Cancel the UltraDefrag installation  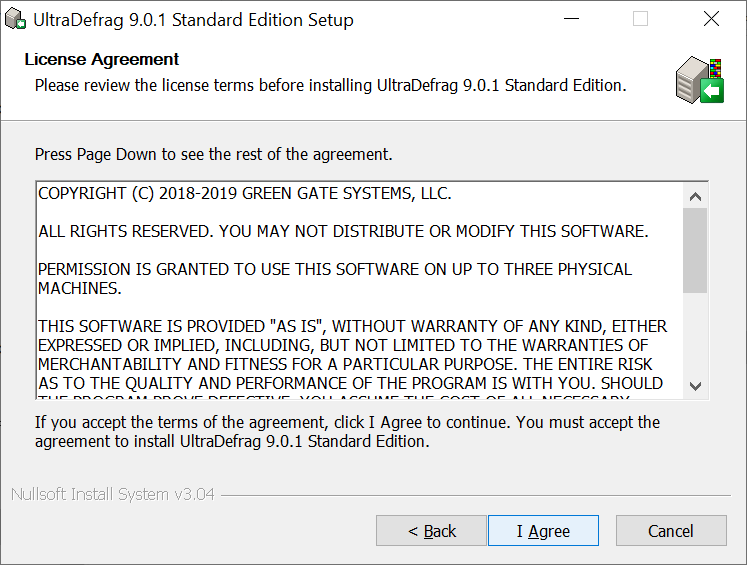670,531
